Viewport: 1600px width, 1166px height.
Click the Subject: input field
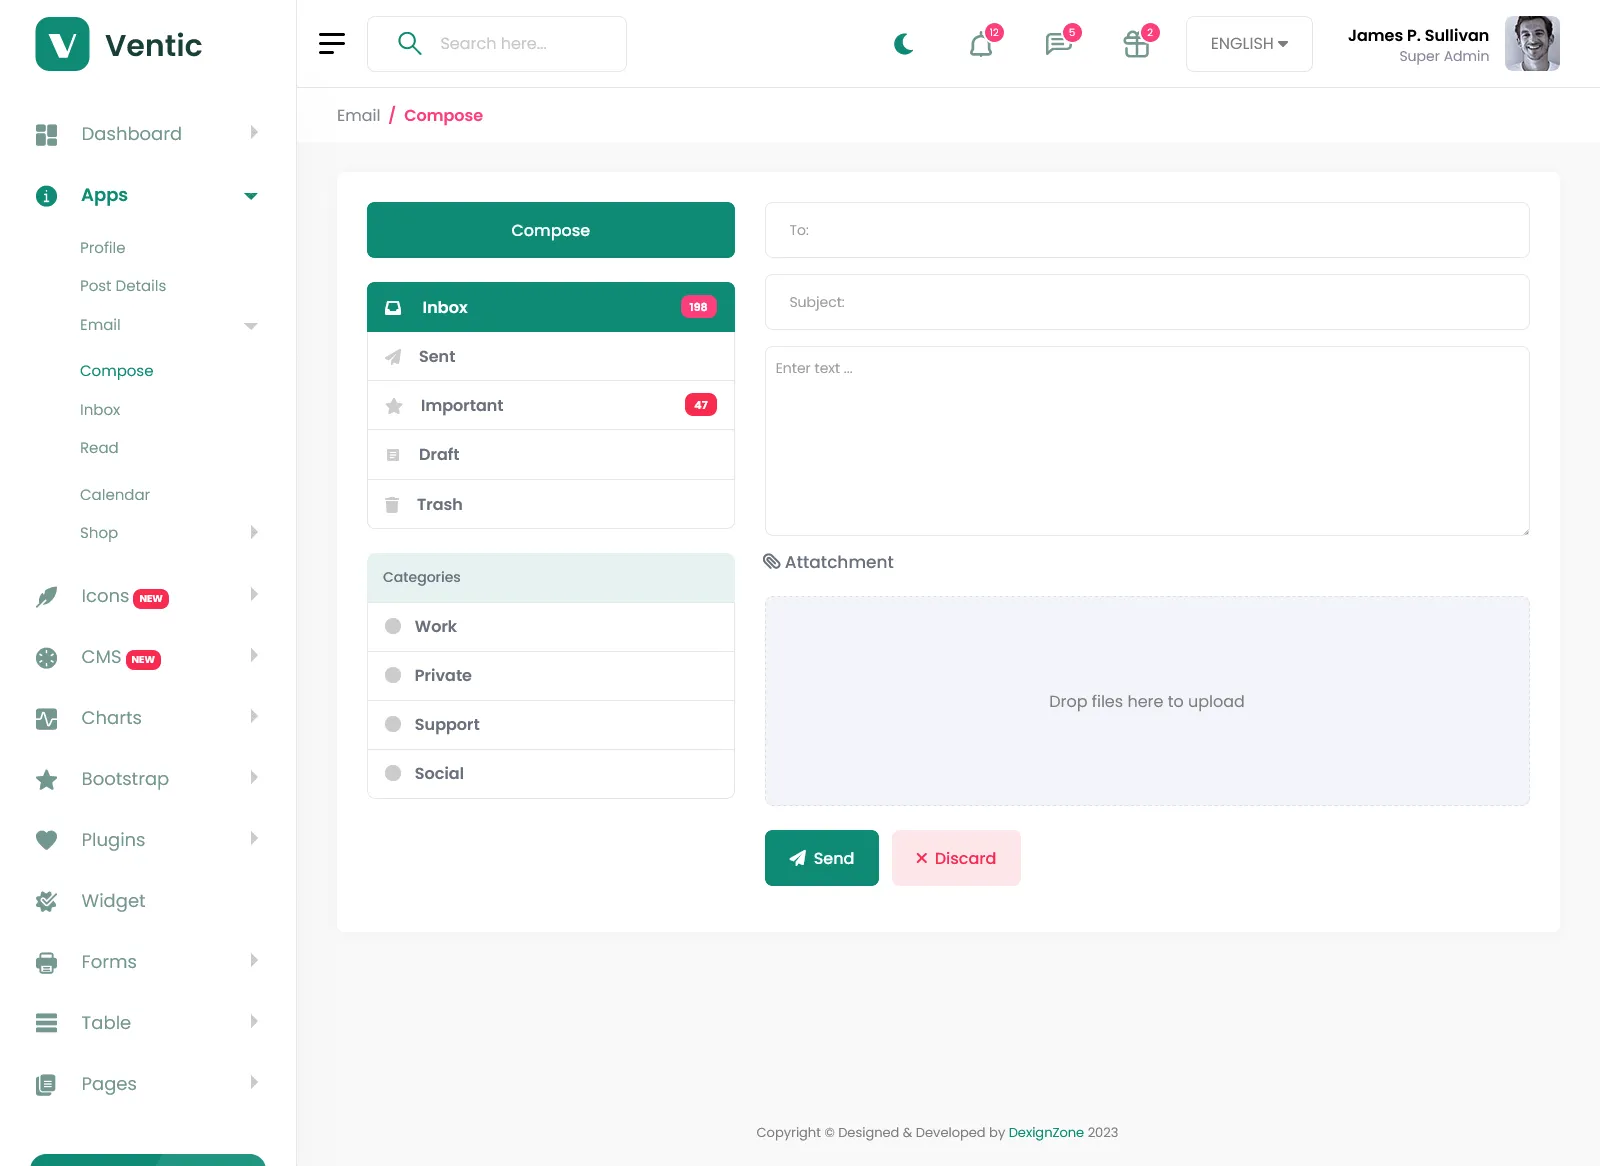point(1147,302)
